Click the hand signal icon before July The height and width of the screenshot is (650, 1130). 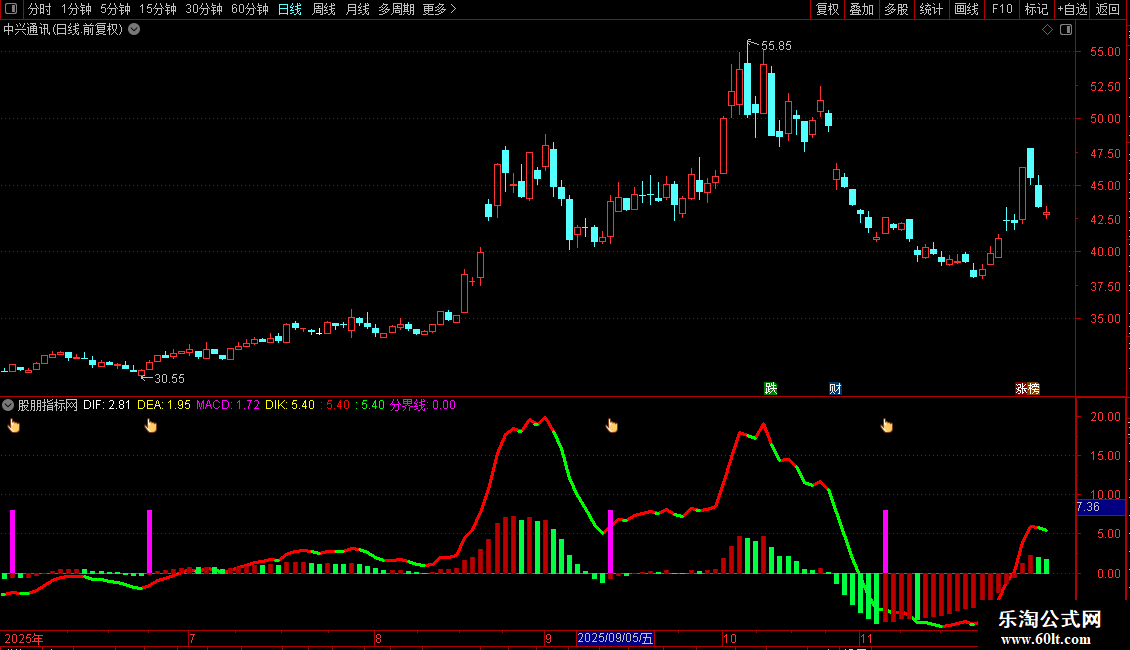[151, 426]
